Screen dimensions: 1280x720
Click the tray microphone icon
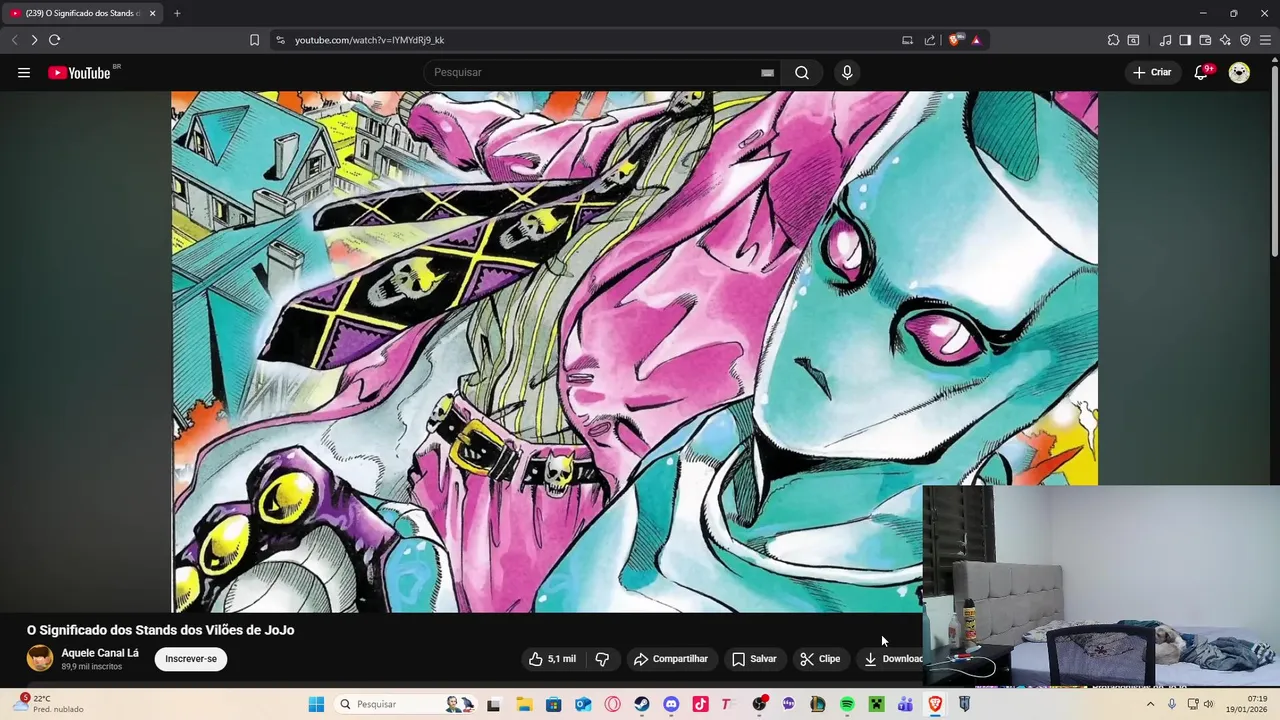coord(1172,704)
